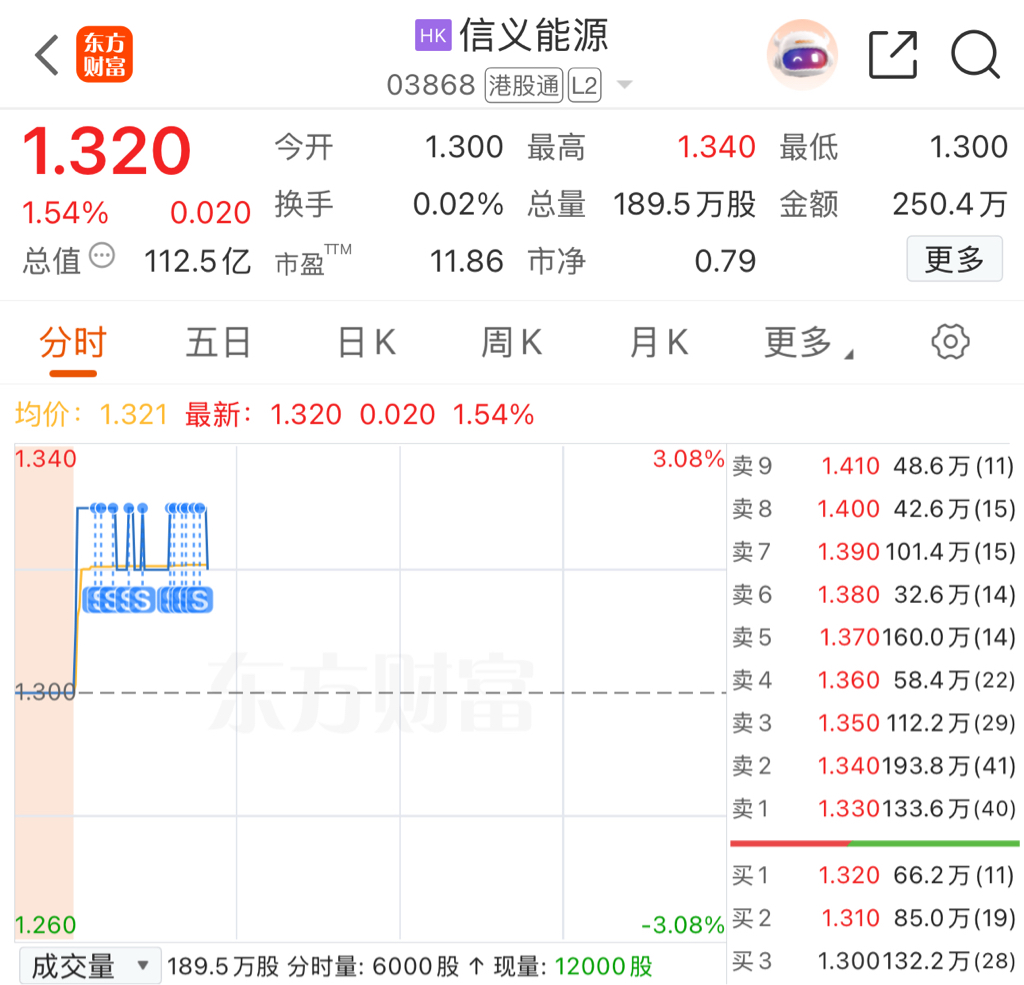The height and width of the screenshot is (985, 1024).
Task: Tap the 港股通 tag
Action: [523, 86]
